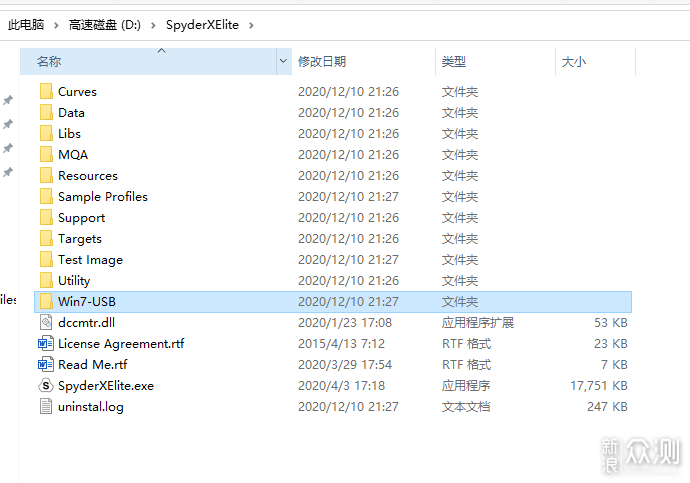
Task: Go to 此电脑 in the breadcrumb
Action: 26,25
